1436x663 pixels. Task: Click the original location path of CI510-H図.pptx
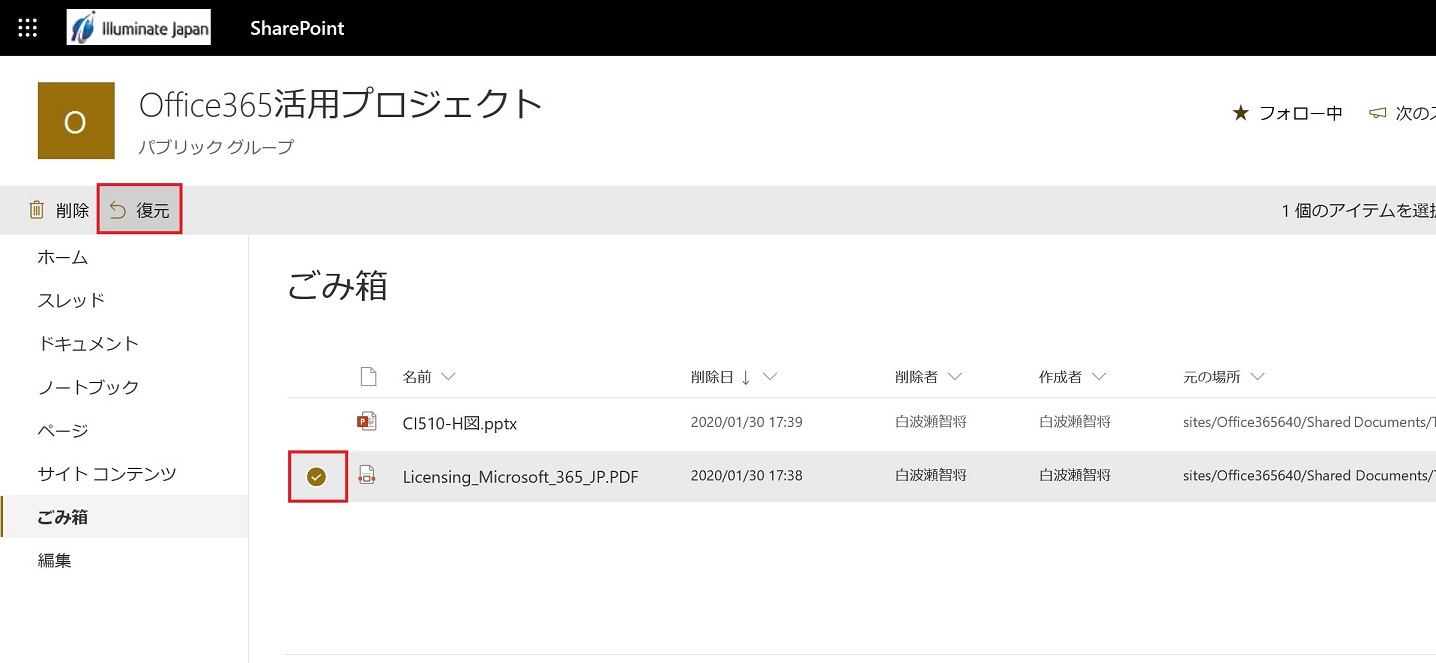[x=1309, y=422]
